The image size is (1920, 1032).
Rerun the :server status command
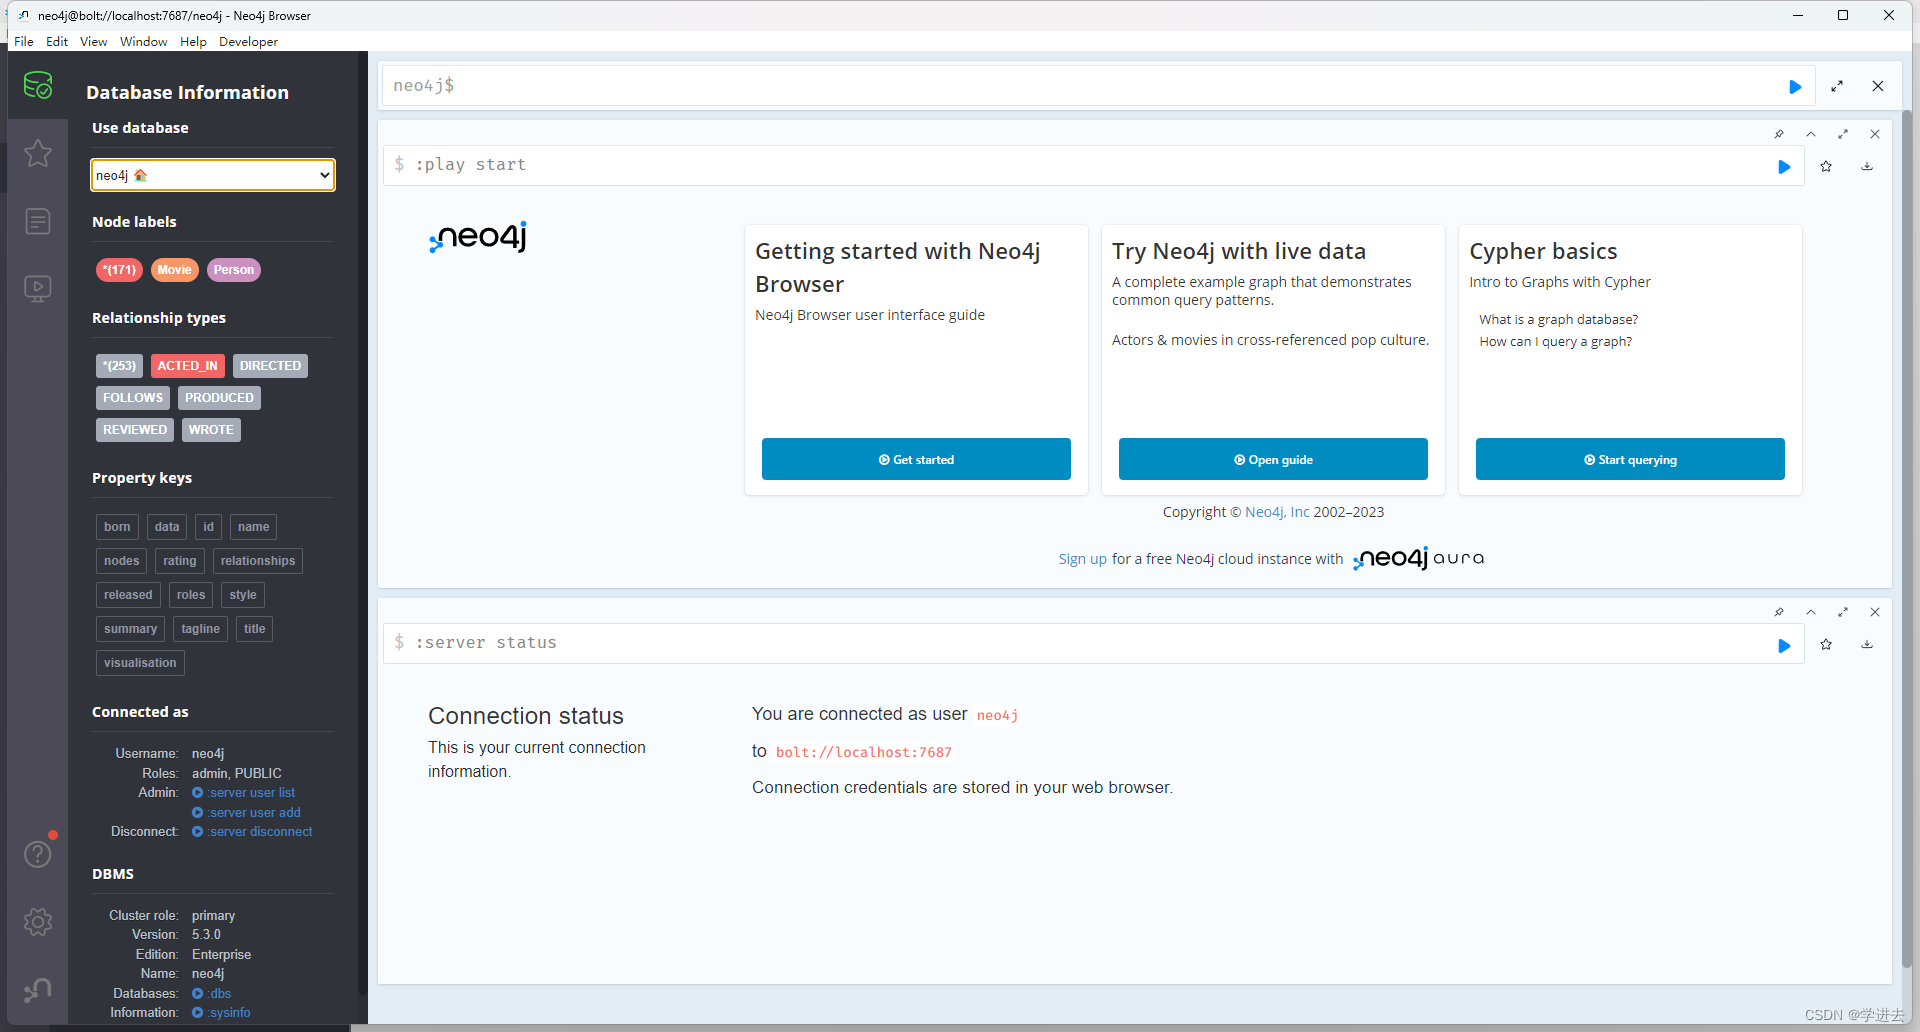pos(1784,645)
